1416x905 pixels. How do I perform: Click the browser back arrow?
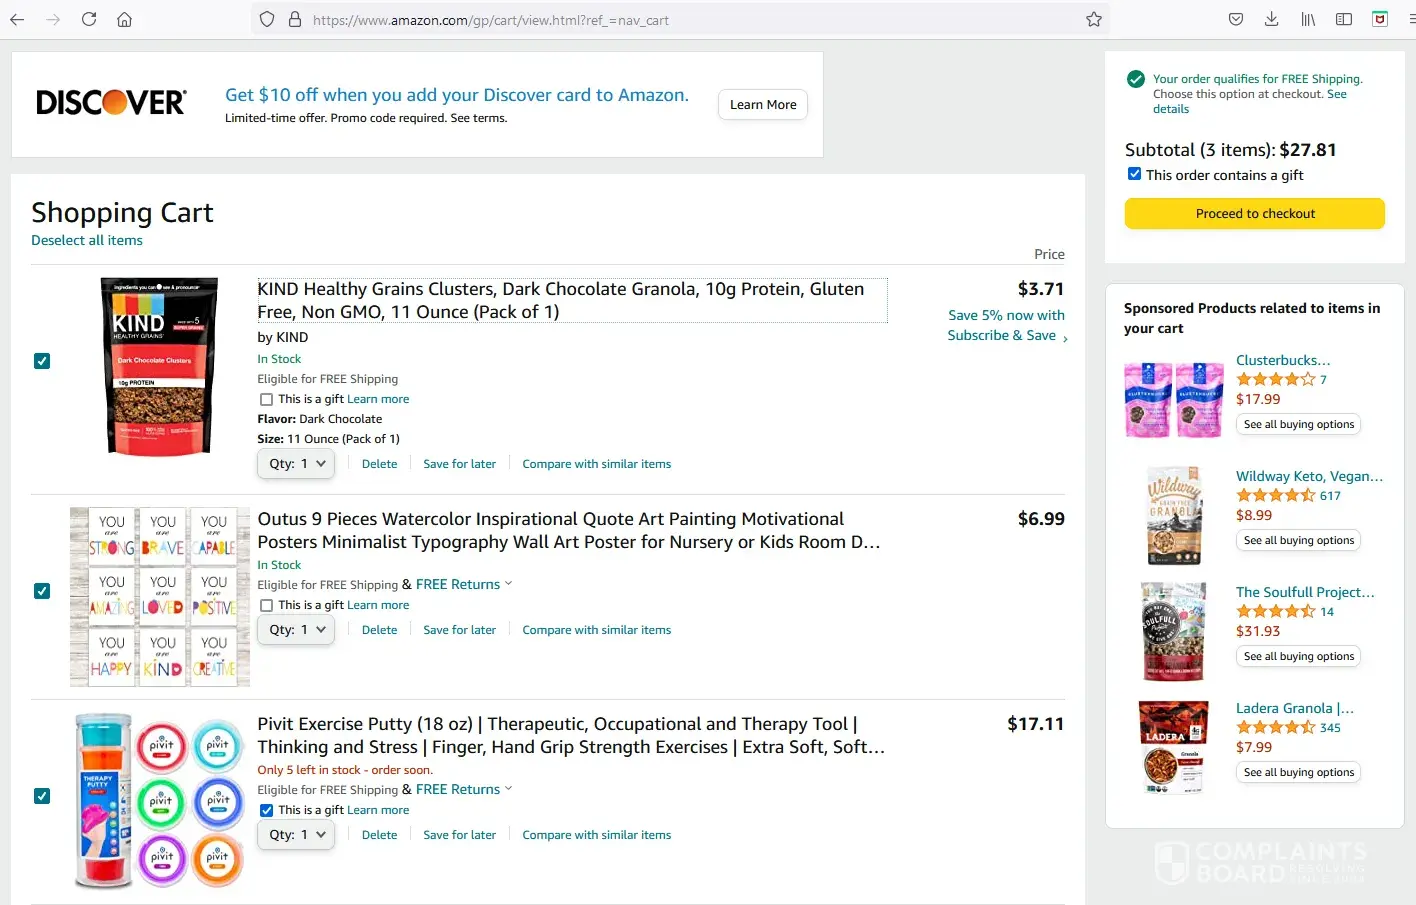click(17, 19)
